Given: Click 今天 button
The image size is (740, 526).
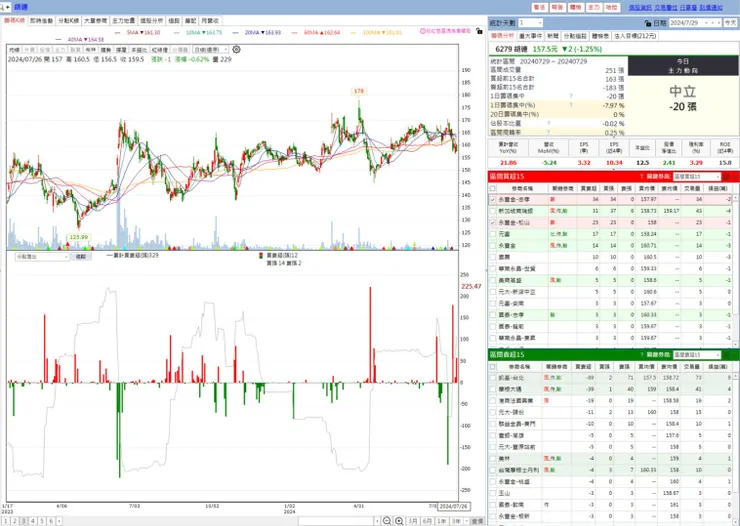Looking at the screenshot, I should pyautogui.click(x=730, y=23).
